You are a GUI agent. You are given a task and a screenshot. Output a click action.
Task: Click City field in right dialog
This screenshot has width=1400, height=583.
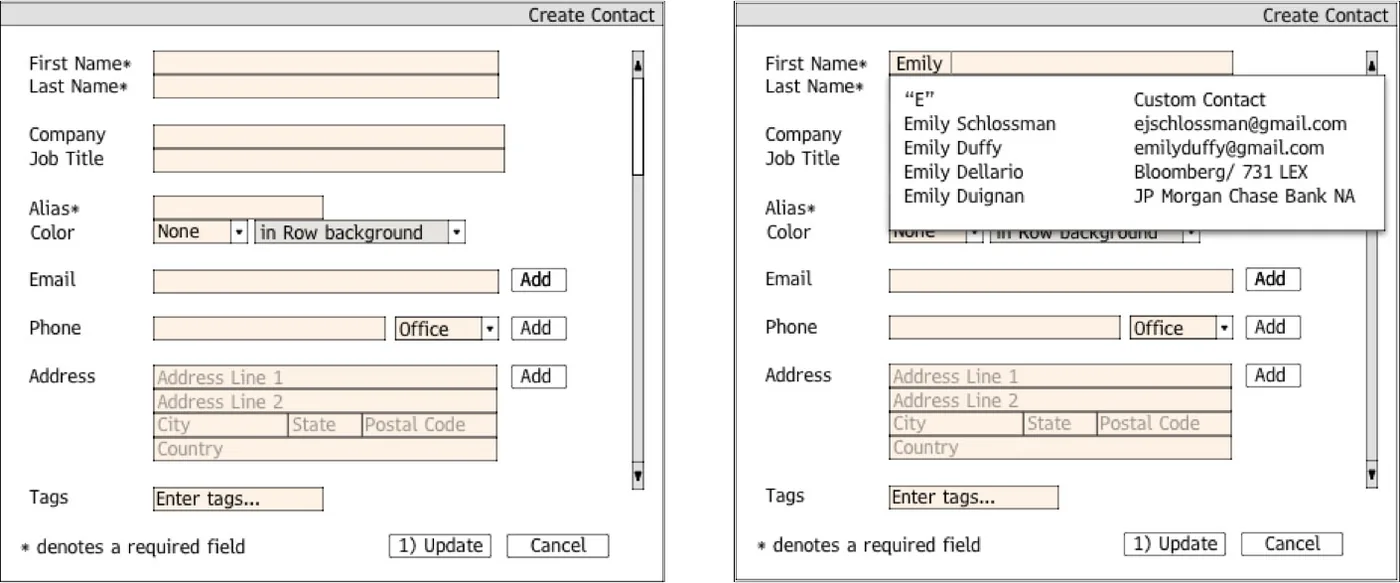[956, 424]
